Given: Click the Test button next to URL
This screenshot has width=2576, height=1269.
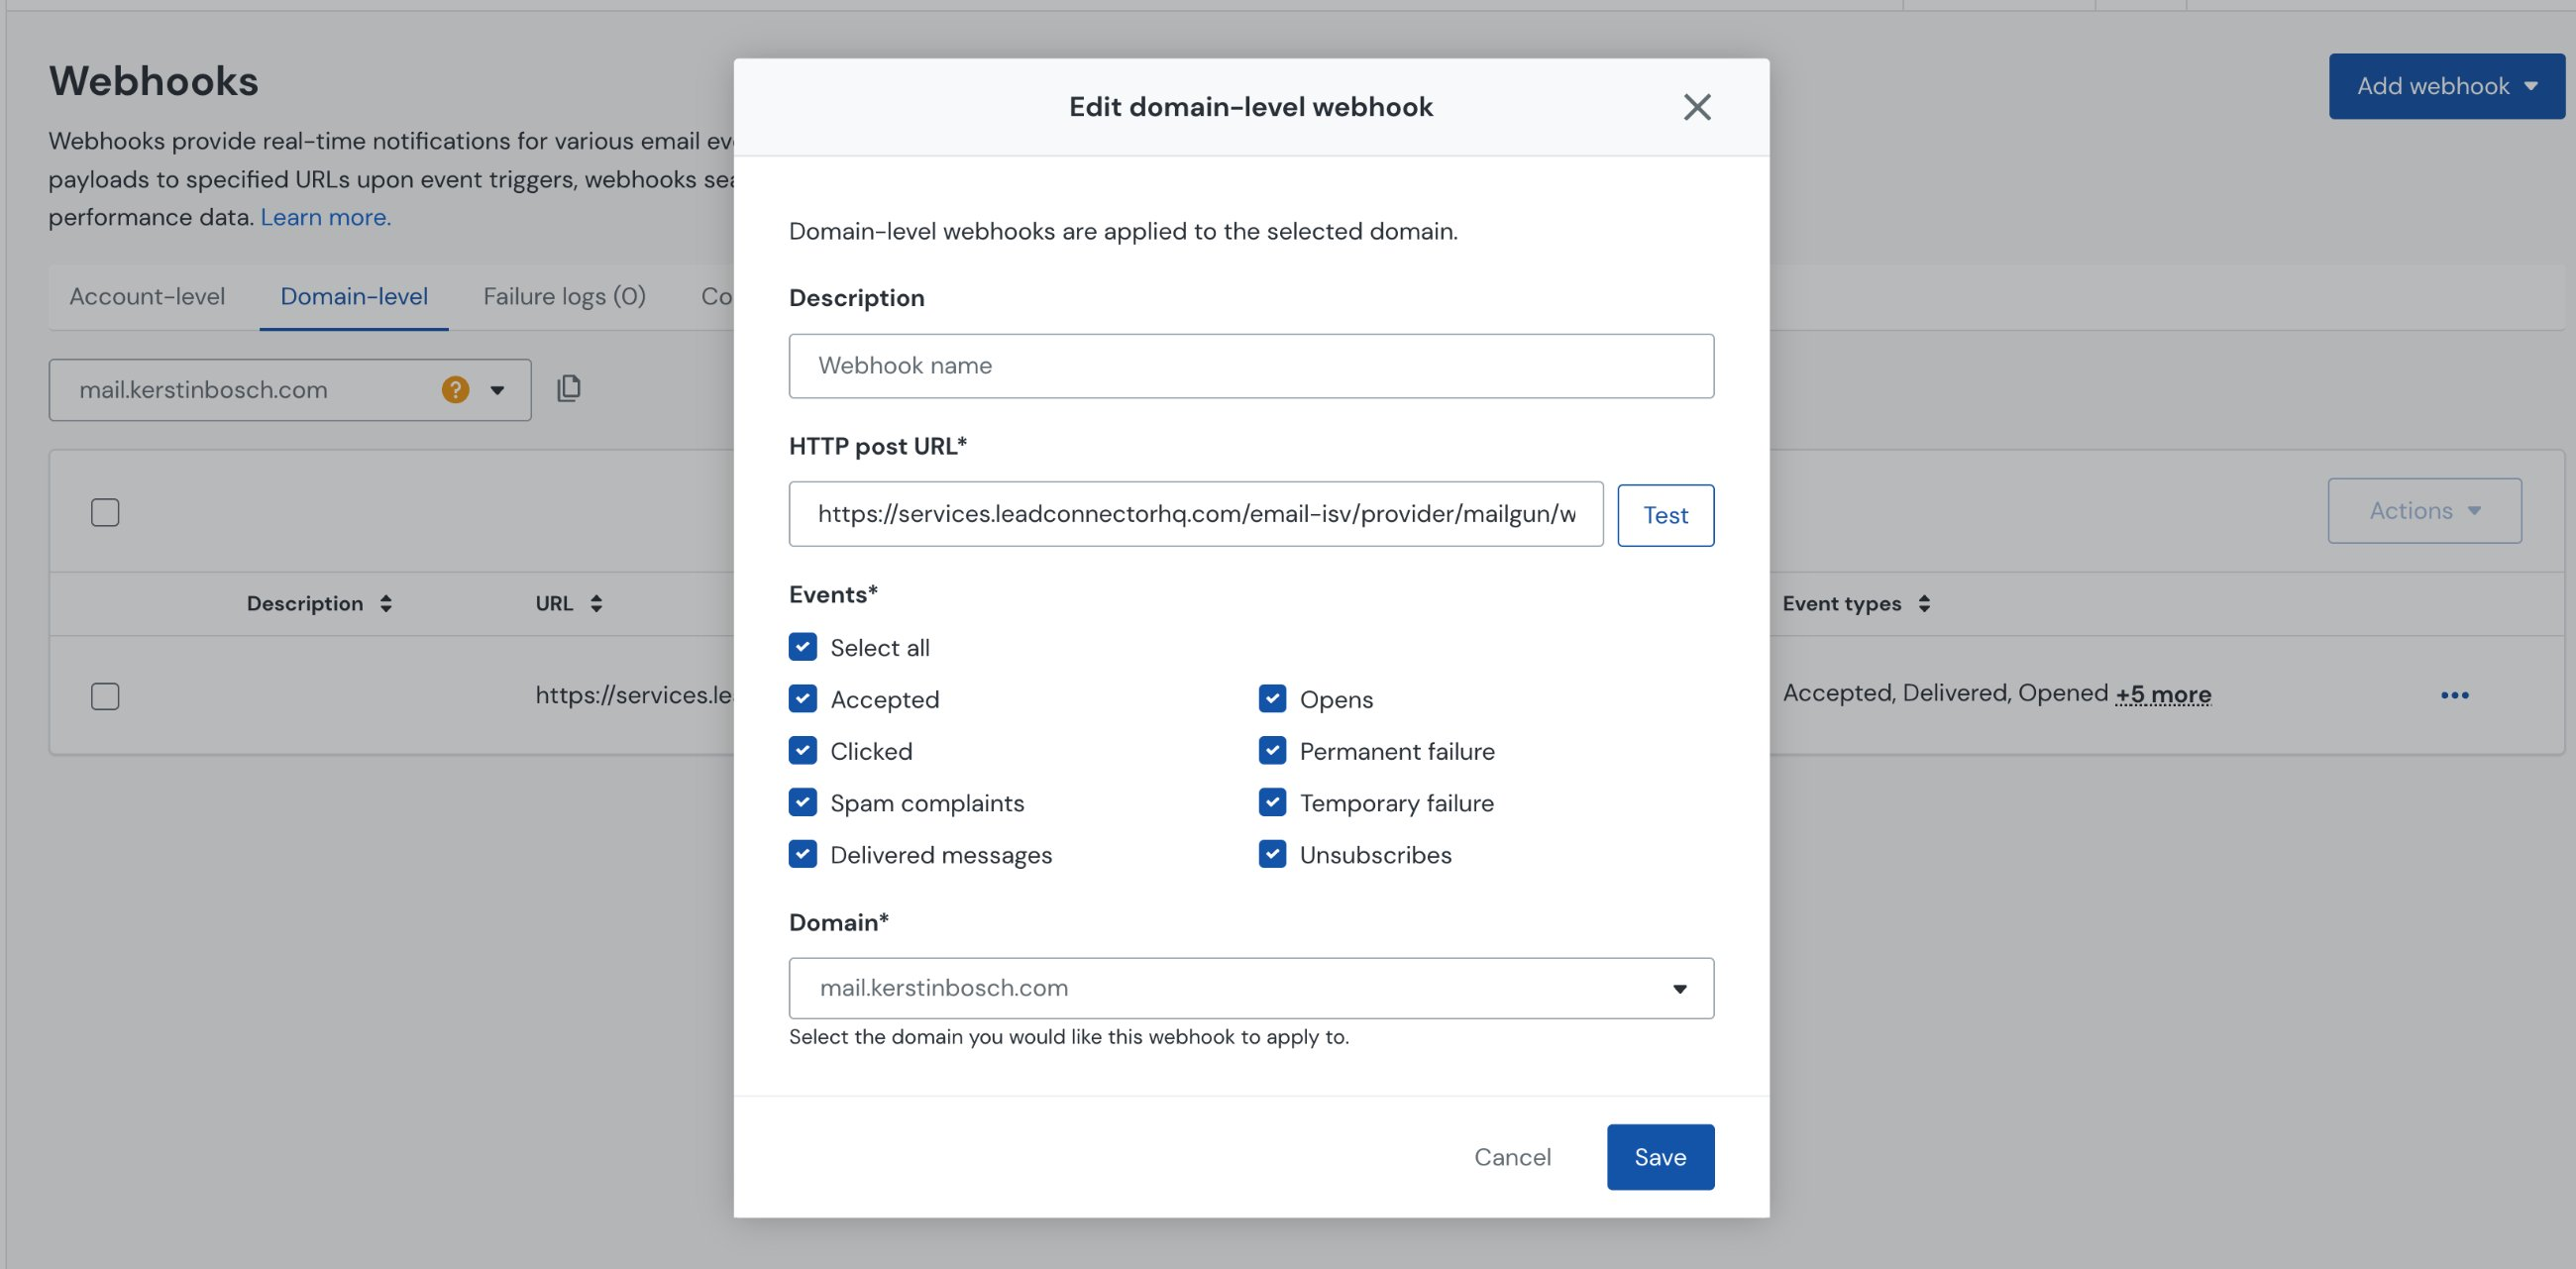Looking at the screenshot, I should pyautogui.click(x=1665, y=515).
